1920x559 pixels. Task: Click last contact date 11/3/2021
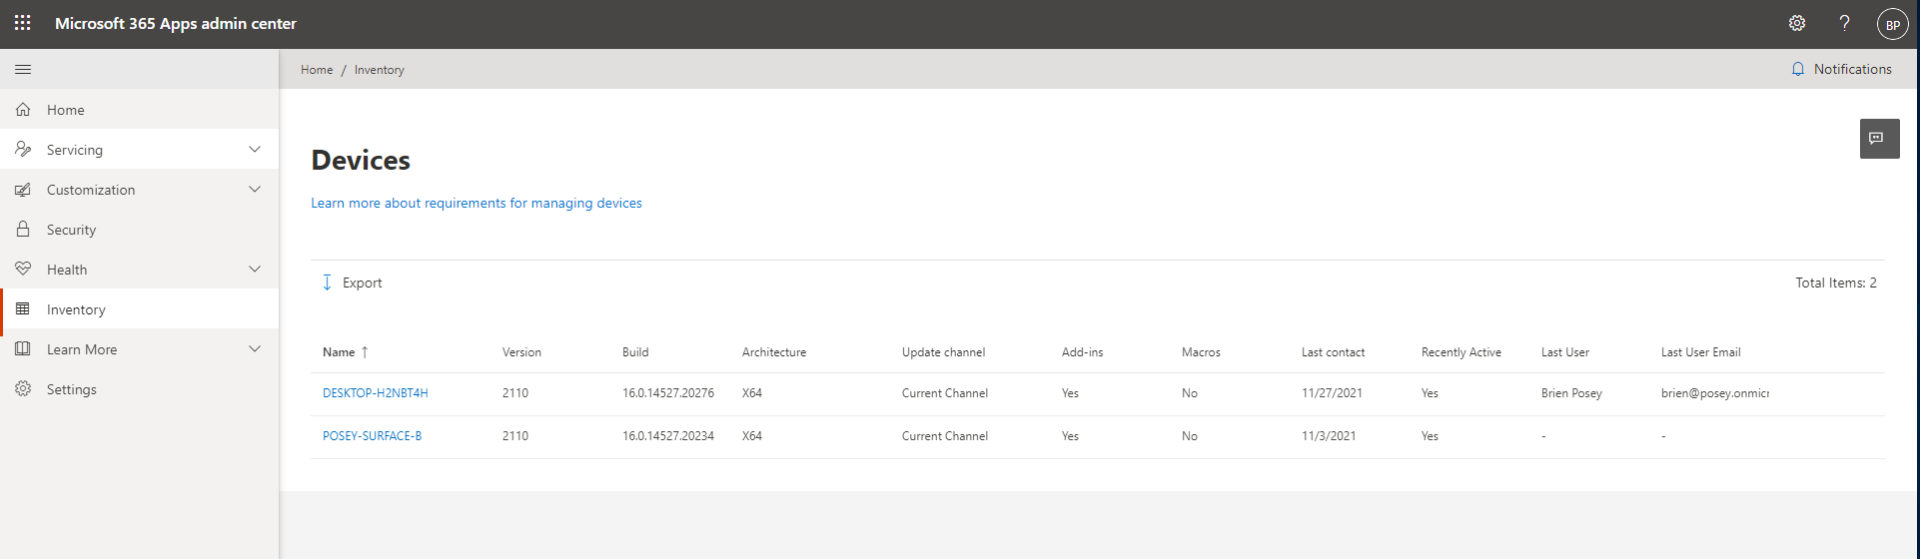pyautogui.click(x=1329, y=436)
